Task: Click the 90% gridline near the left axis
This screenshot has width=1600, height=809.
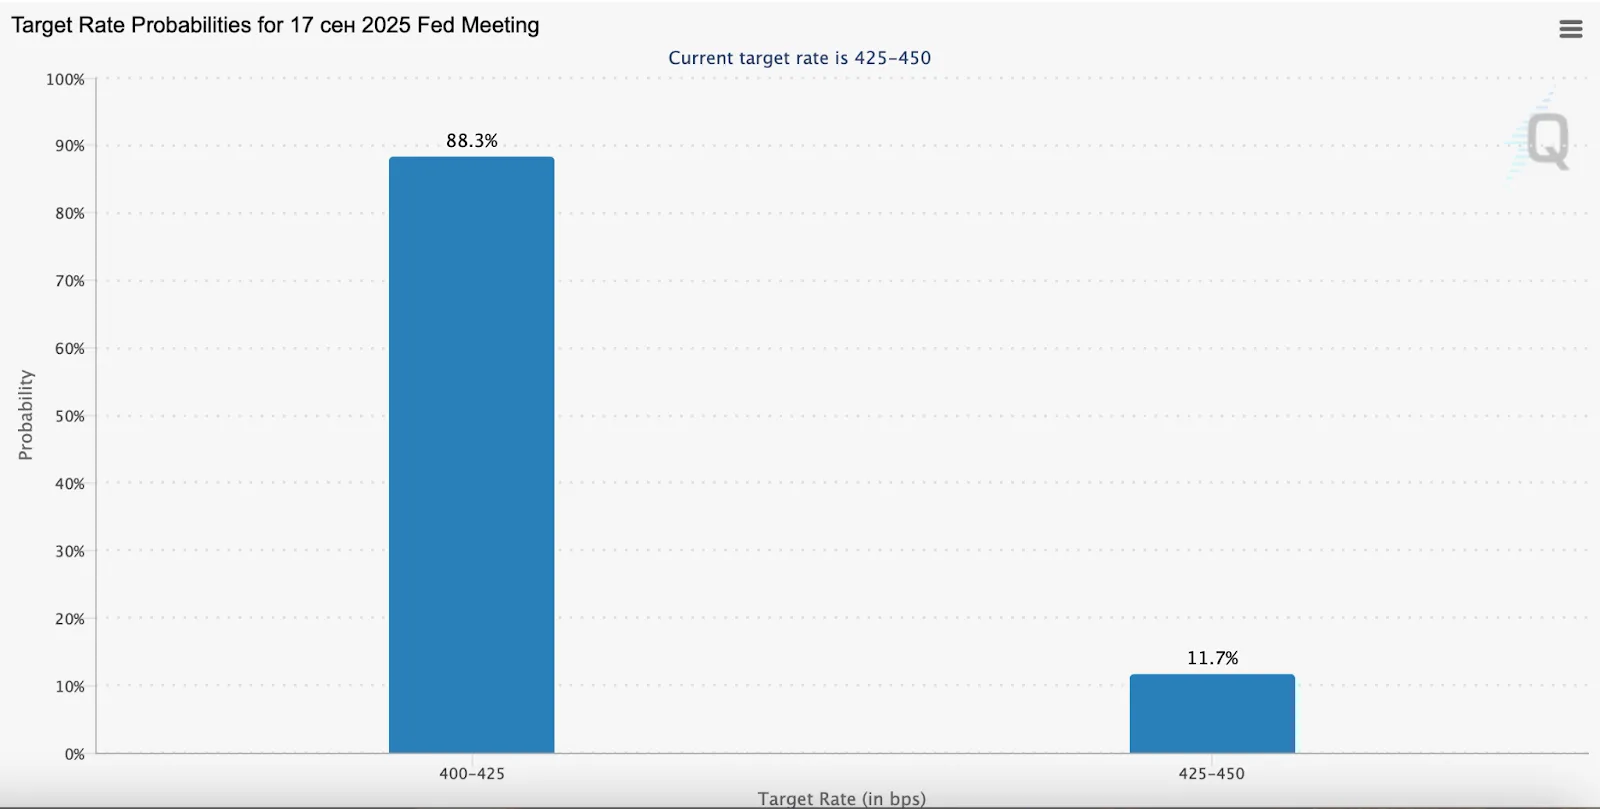Action: tap(150, 144)
